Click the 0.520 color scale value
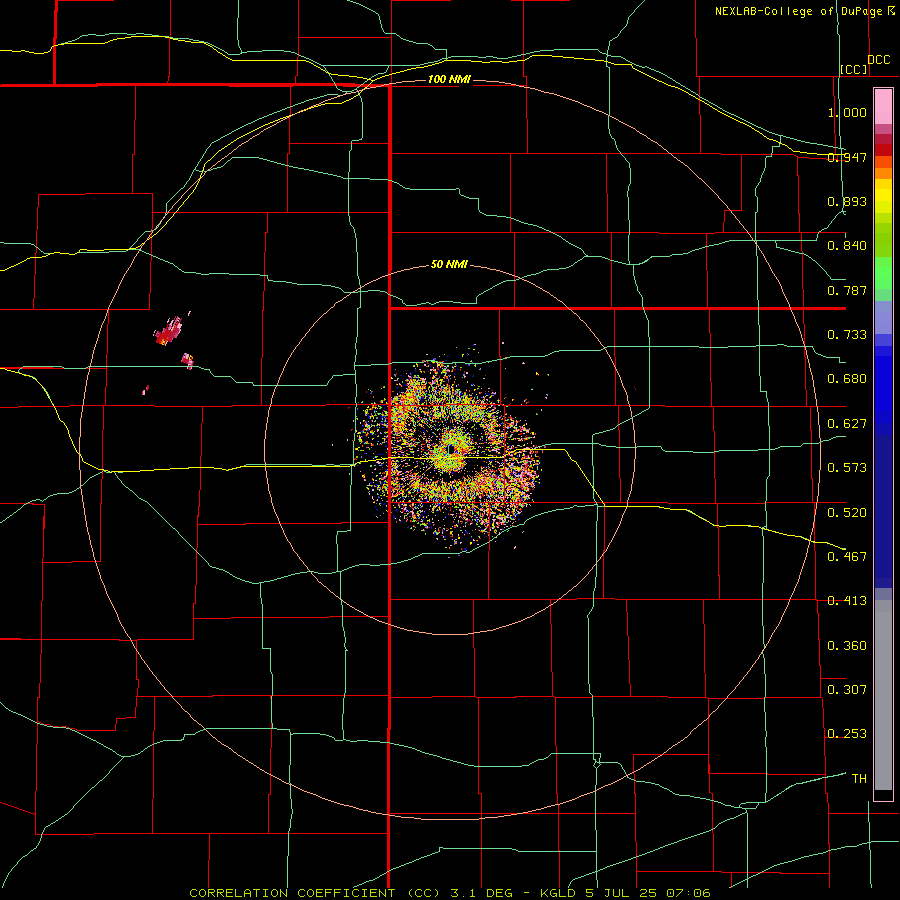This screenshot has width=900, height=900. (847, 513)
